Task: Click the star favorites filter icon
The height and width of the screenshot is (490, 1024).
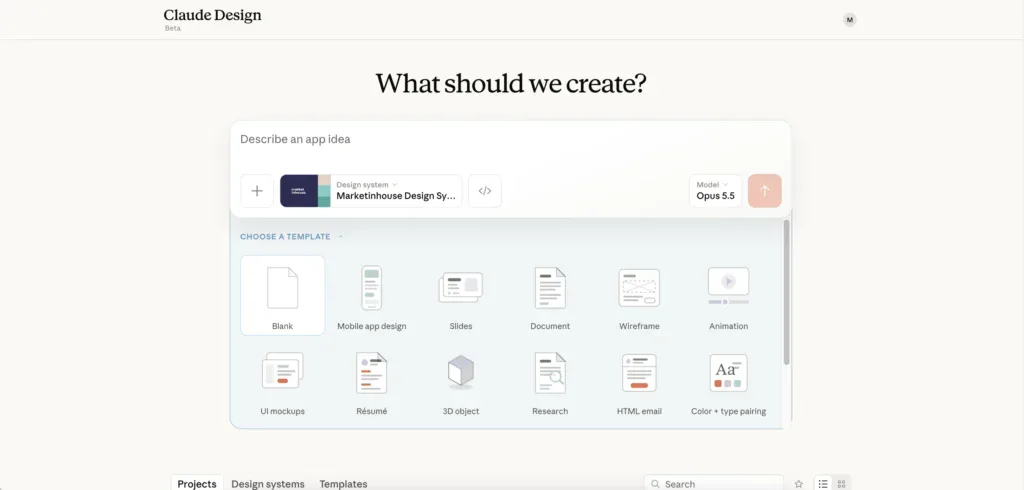Action: pyautogui.click(x=798, y=484)
